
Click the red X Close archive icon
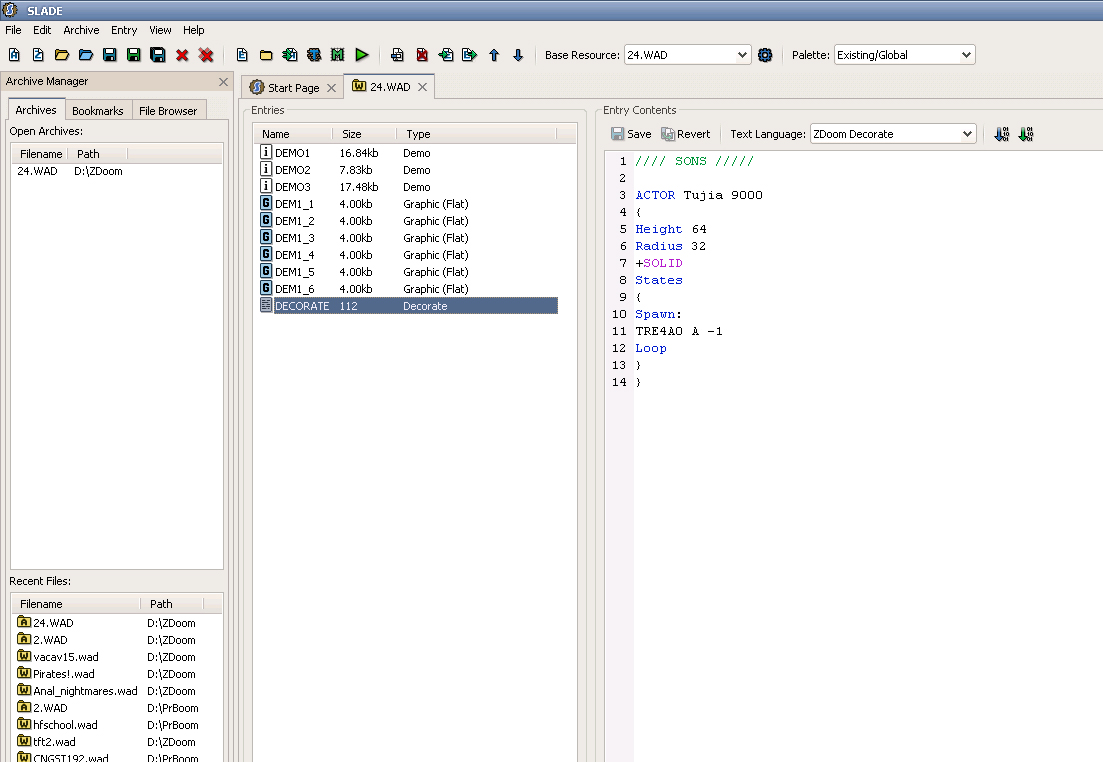click(x=182, y=55)
